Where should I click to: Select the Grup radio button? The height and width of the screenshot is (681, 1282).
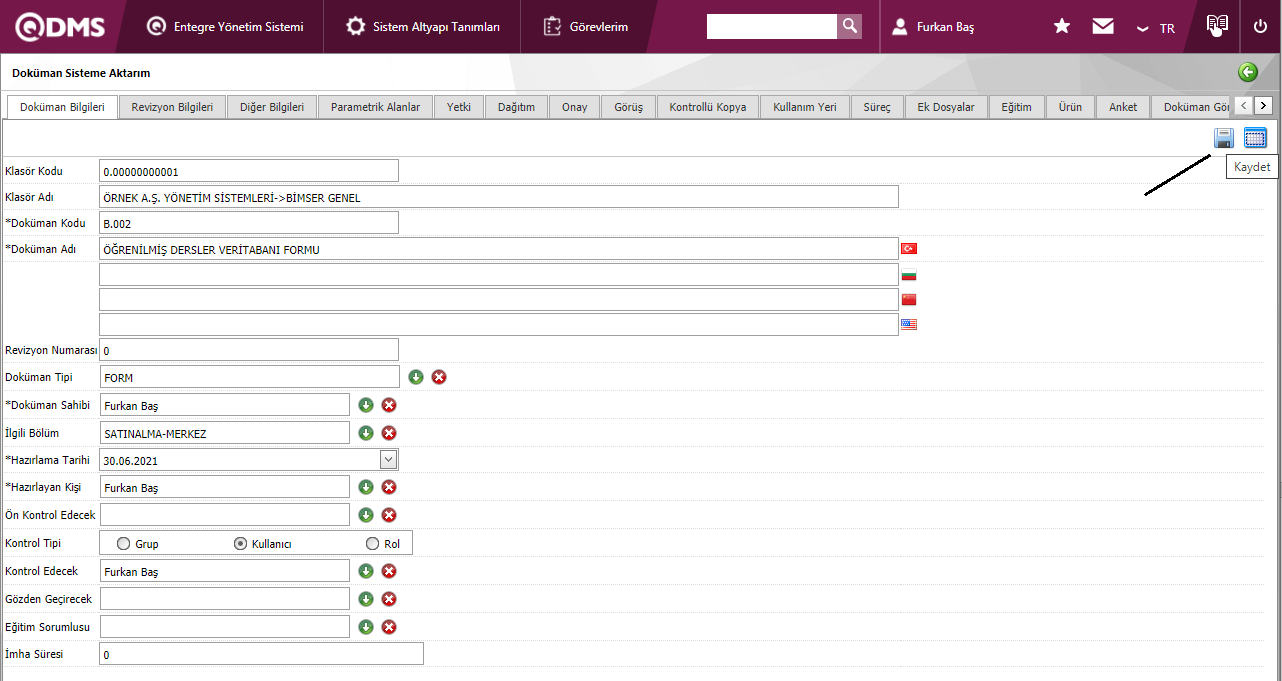pyautogui.click(x=124, y=544)
